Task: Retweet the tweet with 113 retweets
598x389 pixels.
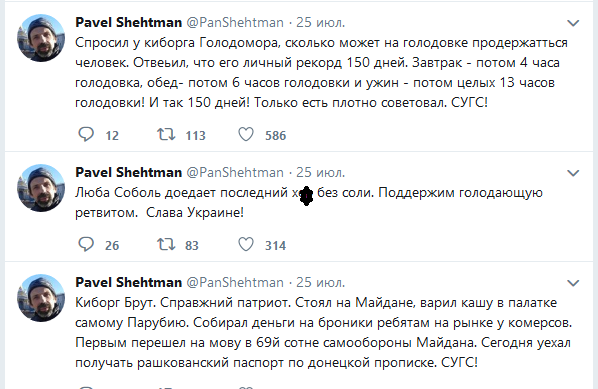Action: pyautogui.click(x=166, y=135)
